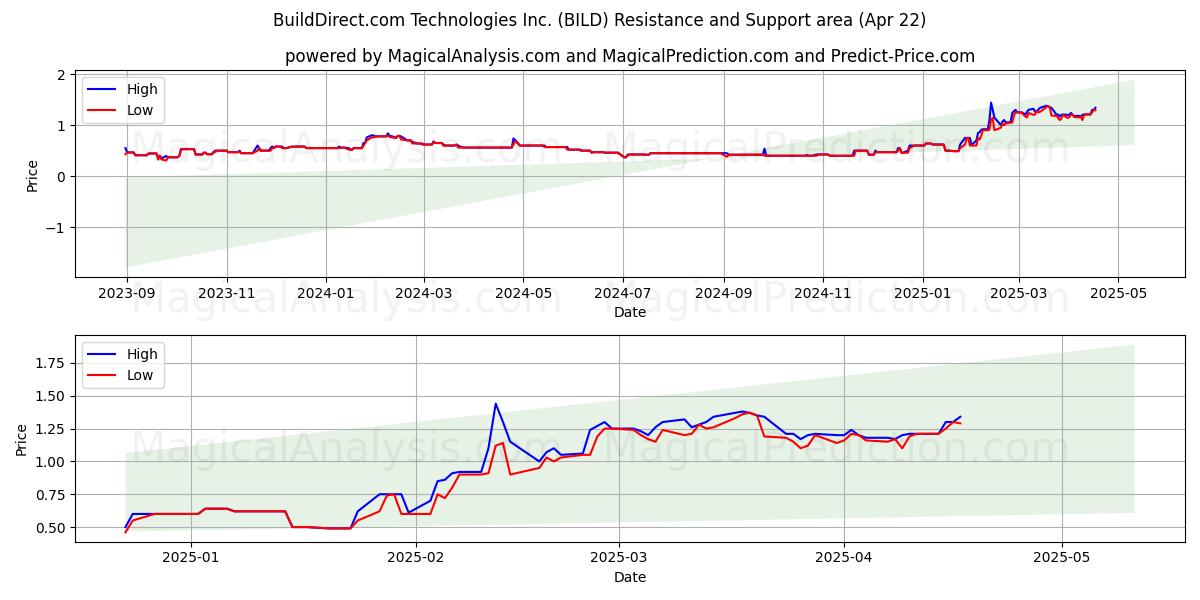Click the 1.44 price spike in bottom chart
Viewport: 1200px width, 600px height.
pyautogui.click(x=495, y=404)
